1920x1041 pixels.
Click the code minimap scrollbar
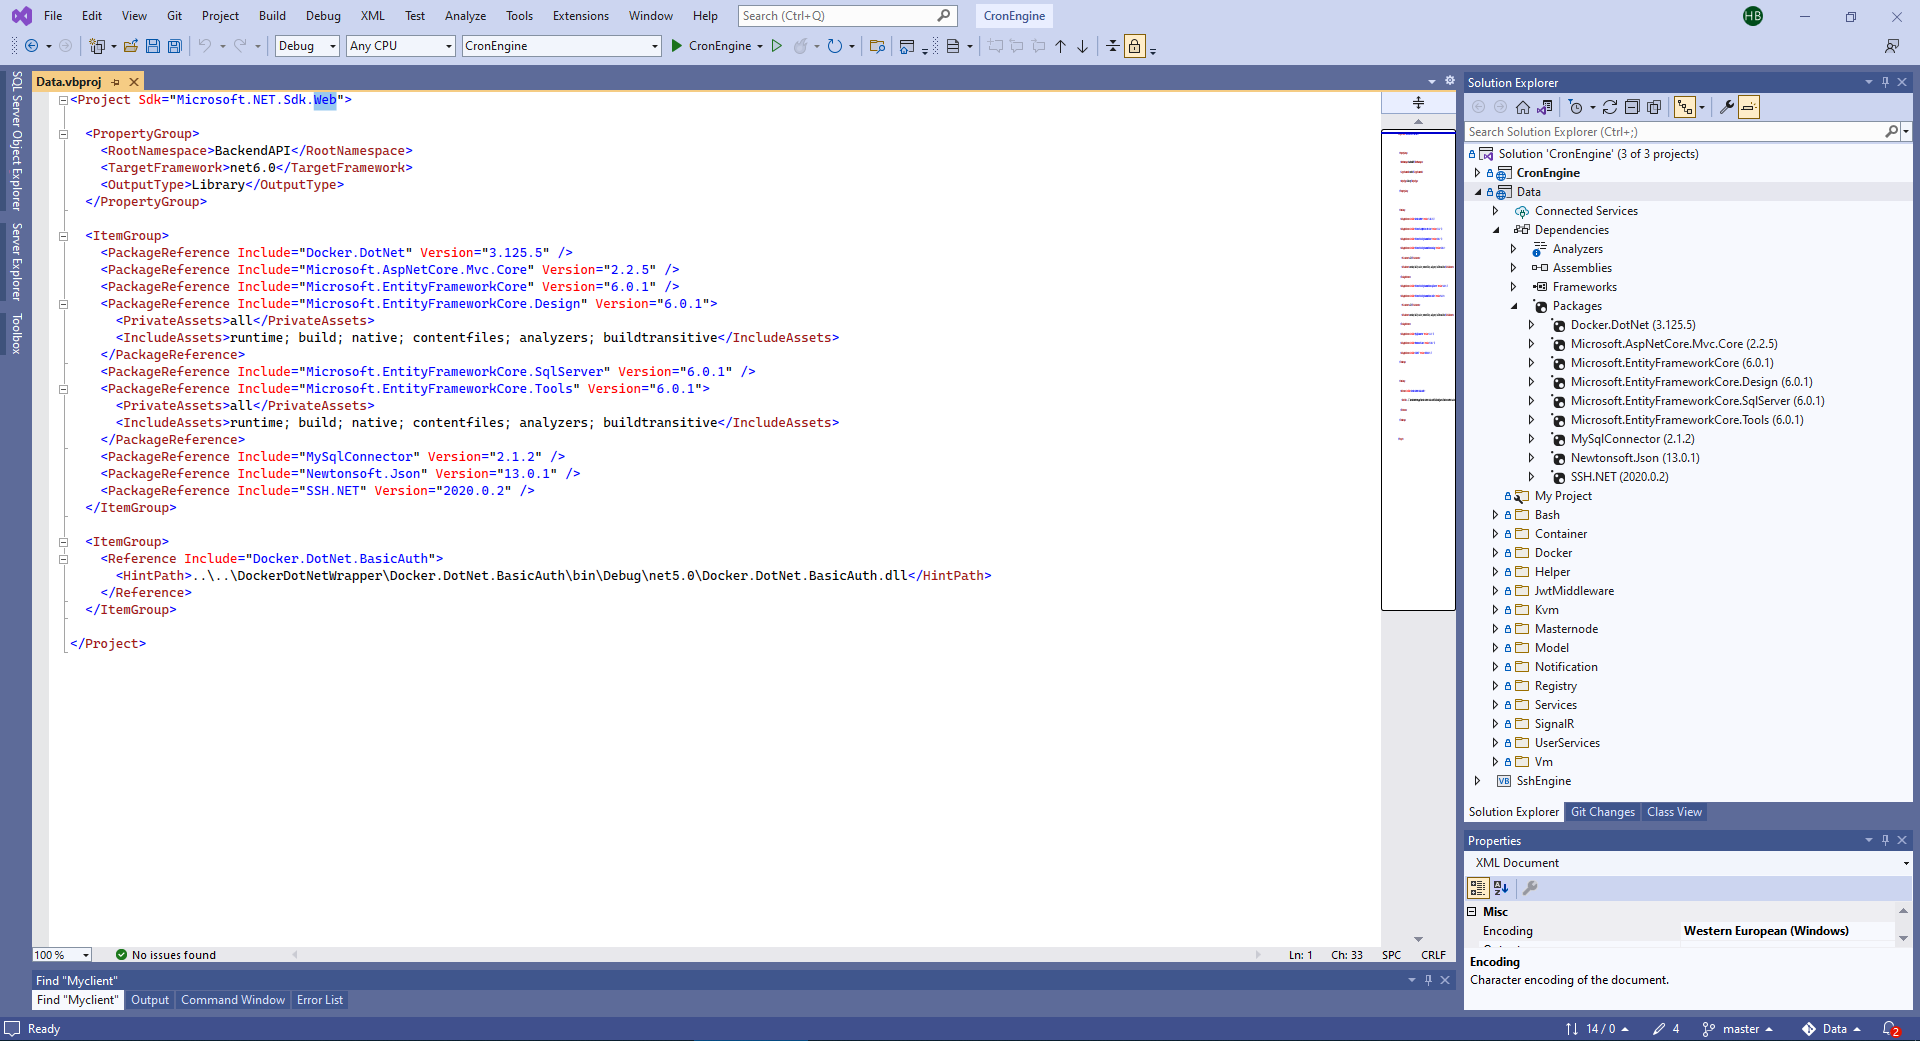[1418, 370]
